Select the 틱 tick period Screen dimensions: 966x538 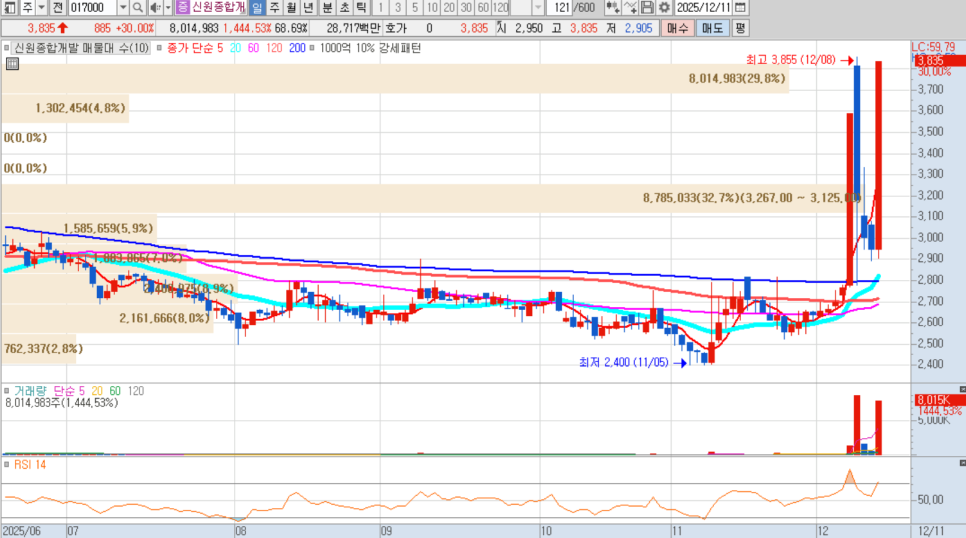(362, 7)
